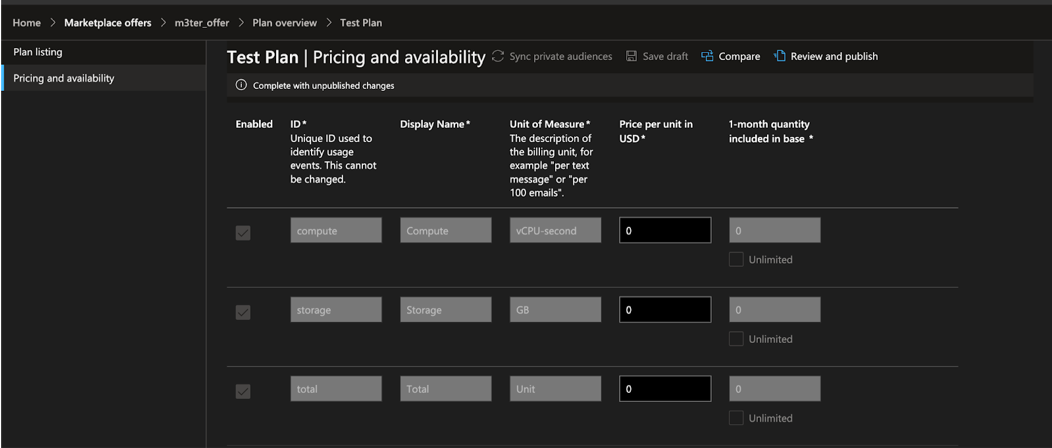Toggle the Enabled checkbox for compute row
This screenshot has height=448, width=1052.
tap(243, 232)
